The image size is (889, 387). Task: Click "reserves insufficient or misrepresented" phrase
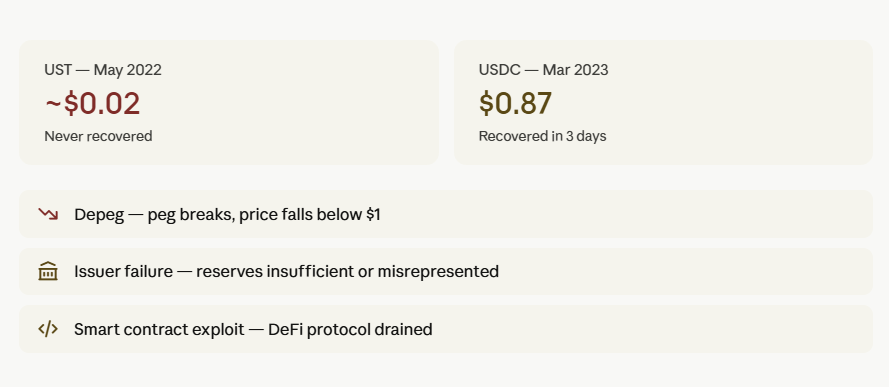pos(348,271)
